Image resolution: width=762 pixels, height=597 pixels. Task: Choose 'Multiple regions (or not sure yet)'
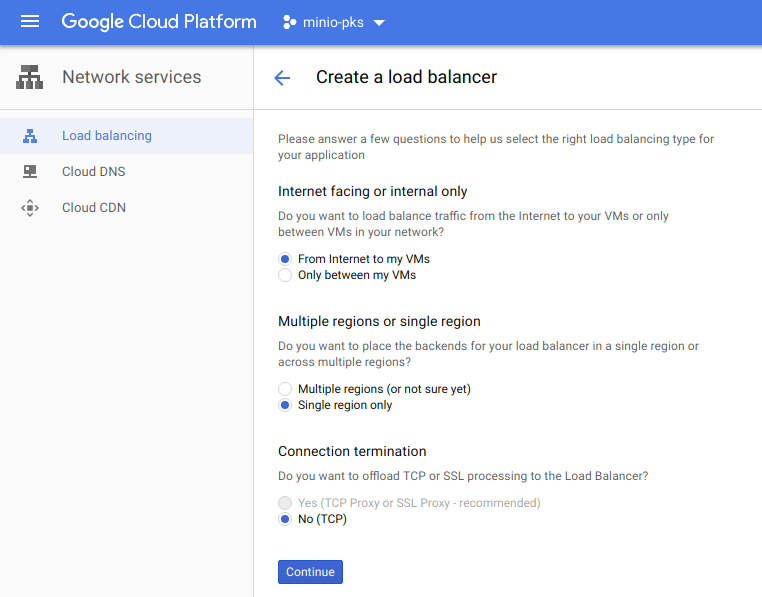(285, 389)
